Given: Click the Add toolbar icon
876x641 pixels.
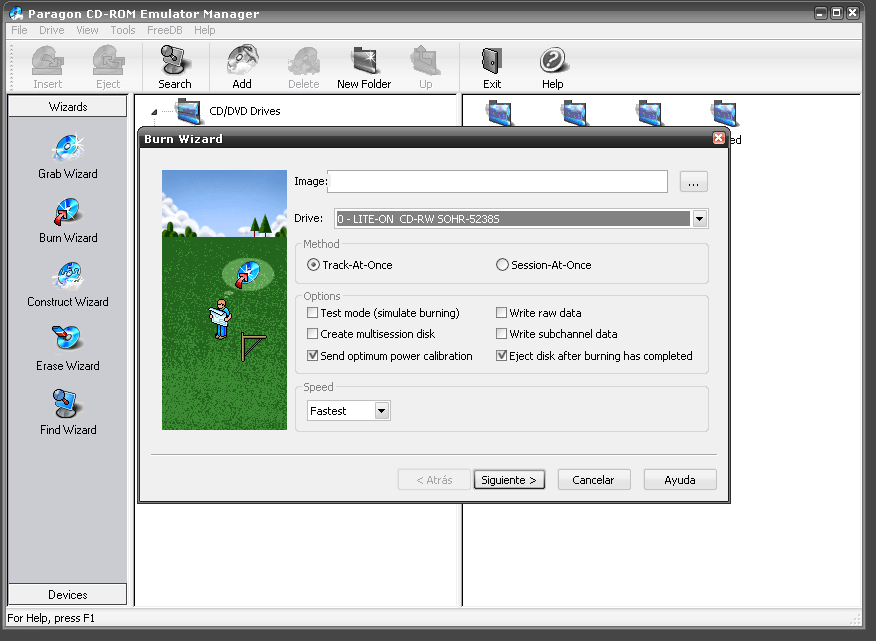Looking at the screenshot, I should pyautogui.click(x=241, y=65).
